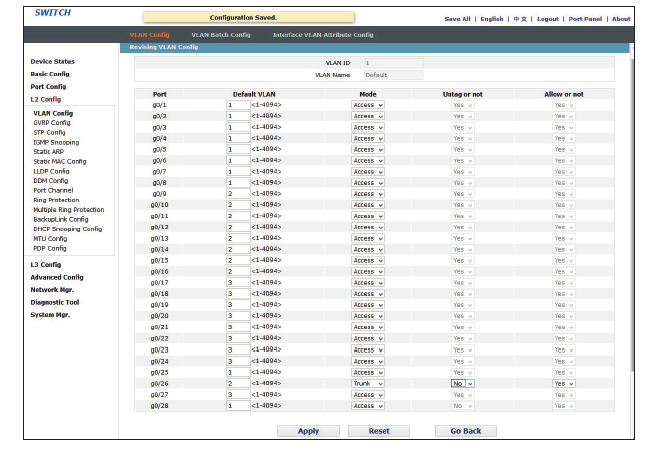
Task: Click Default VLAN input field for g0/9
Action: 238,193
